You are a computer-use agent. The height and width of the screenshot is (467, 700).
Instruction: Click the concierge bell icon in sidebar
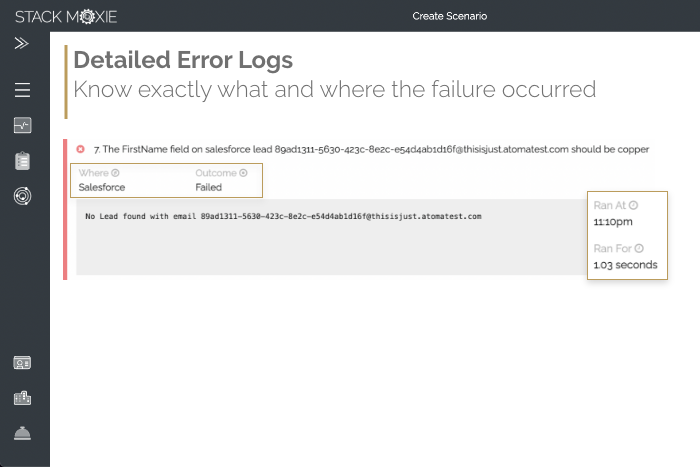(x=22, y=433)
